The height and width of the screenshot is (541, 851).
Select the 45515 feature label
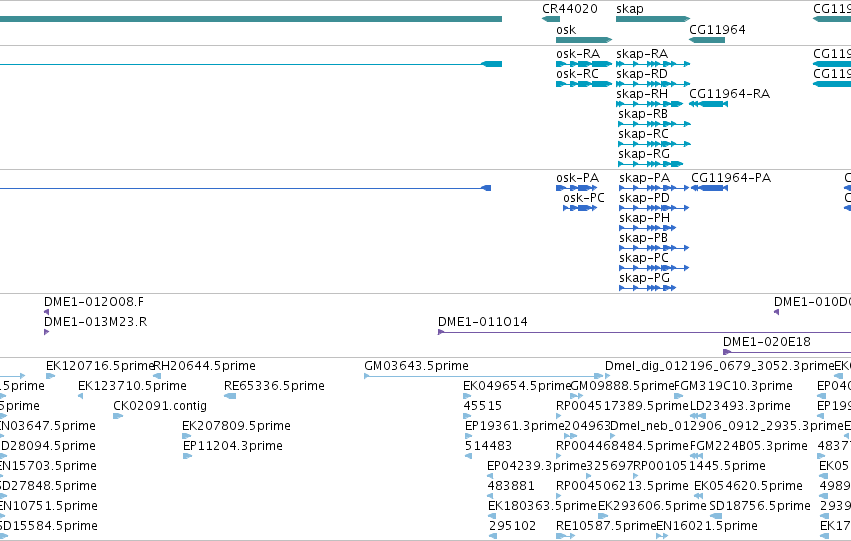click(482, 406)
